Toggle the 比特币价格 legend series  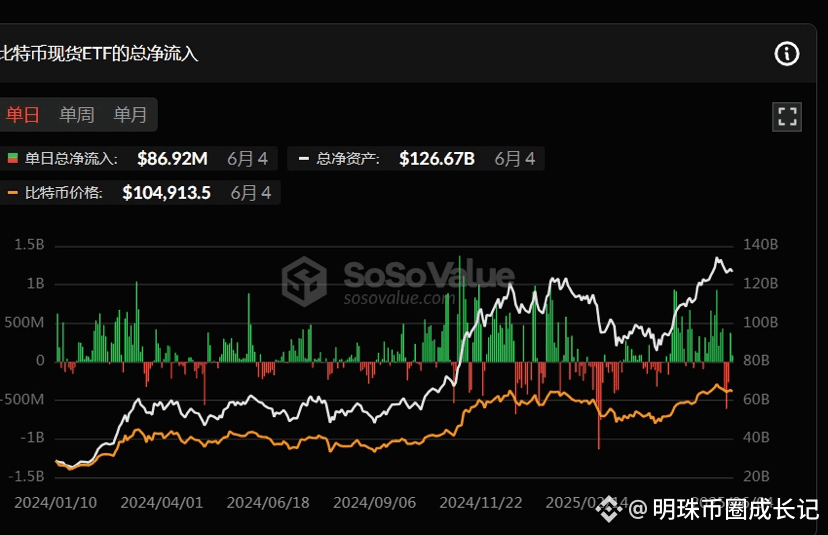click(x=139, y=193)
